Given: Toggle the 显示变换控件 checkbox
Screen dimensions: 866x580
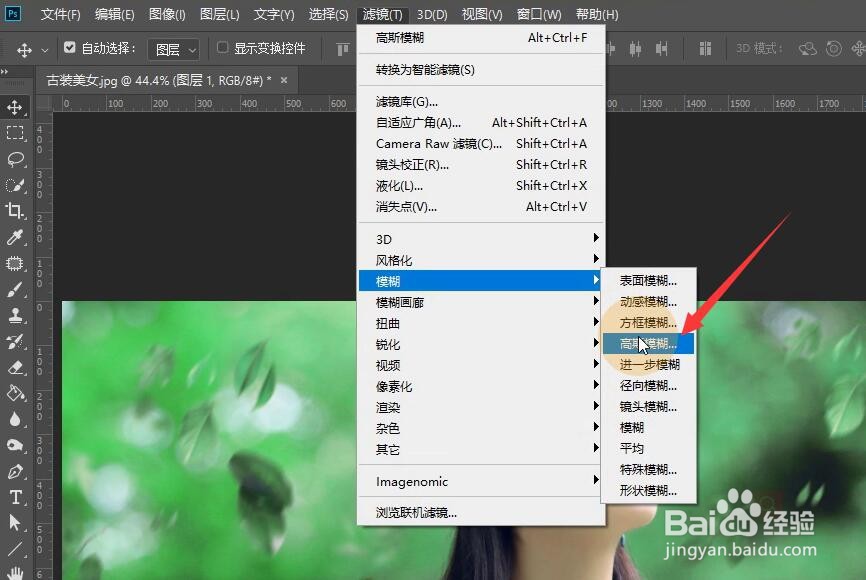Looking at the screenshot, I should 222,48.
